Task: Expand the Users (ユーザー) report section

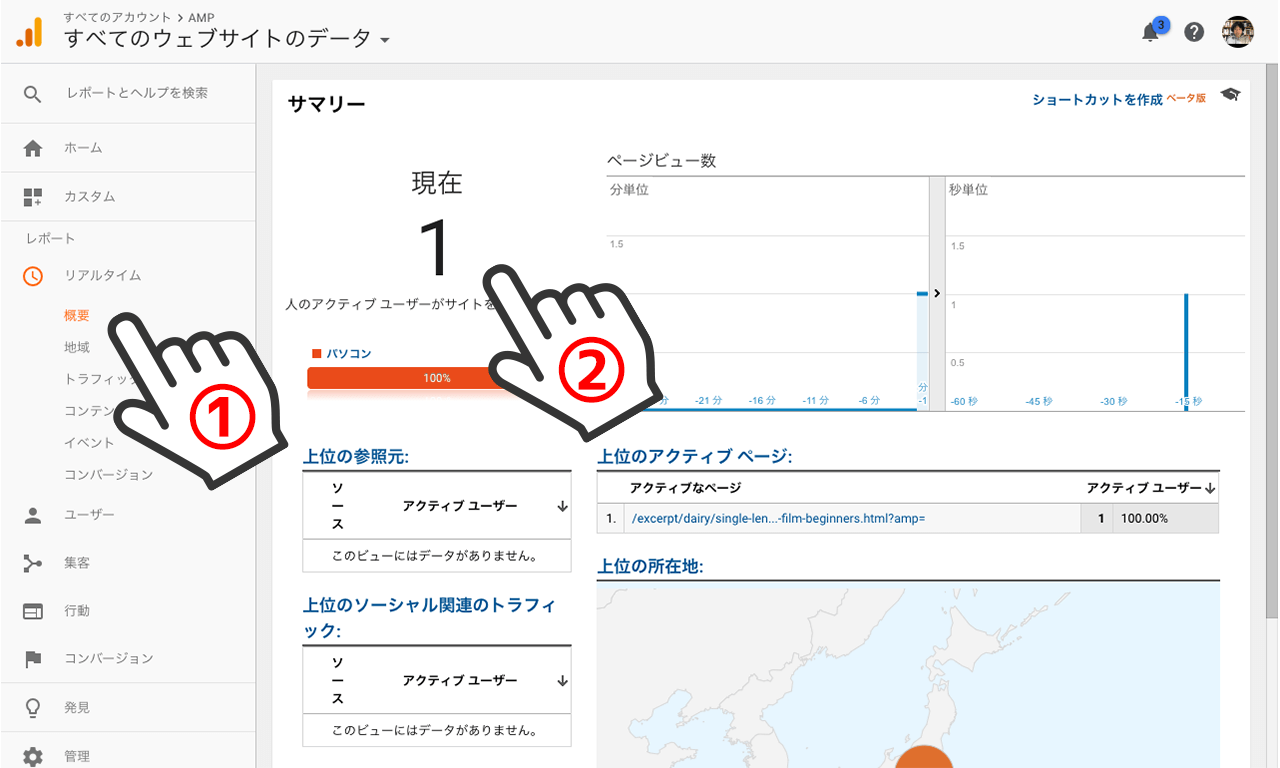Action: 89,515
